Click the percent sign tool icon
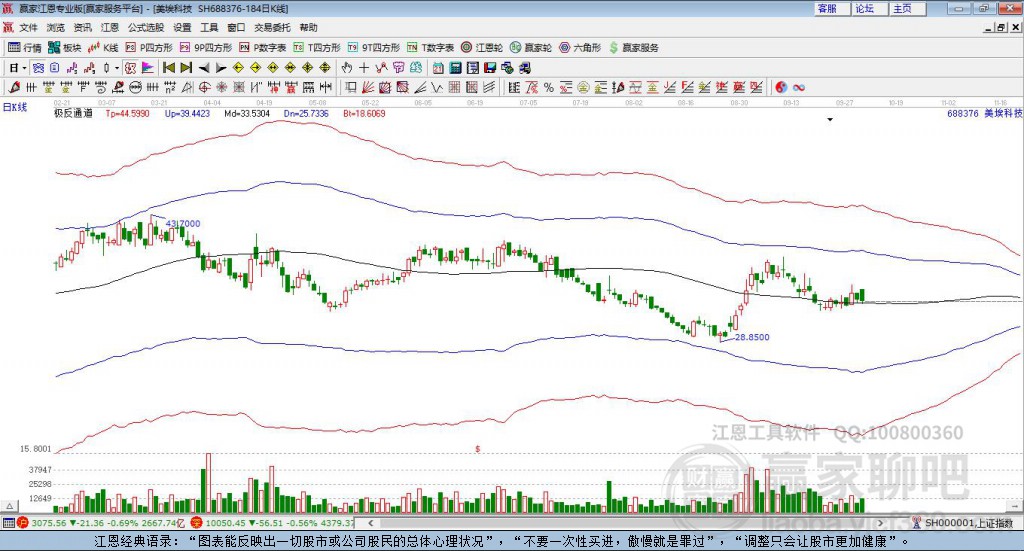The width and height of the screenshot is (1024, 551). click(548, 87)
